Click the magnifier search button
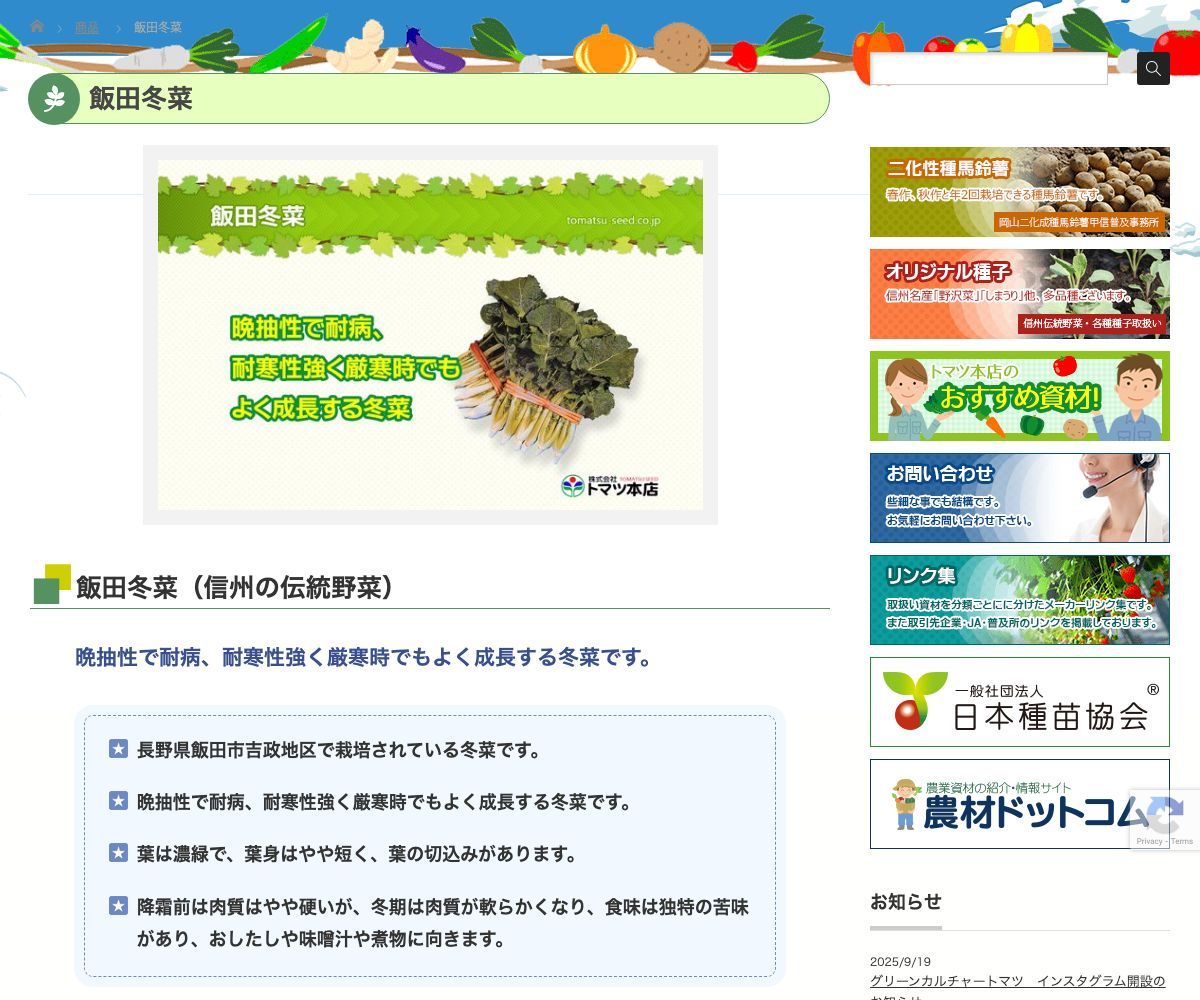 pyautogui.click(x=1153, y=69)
